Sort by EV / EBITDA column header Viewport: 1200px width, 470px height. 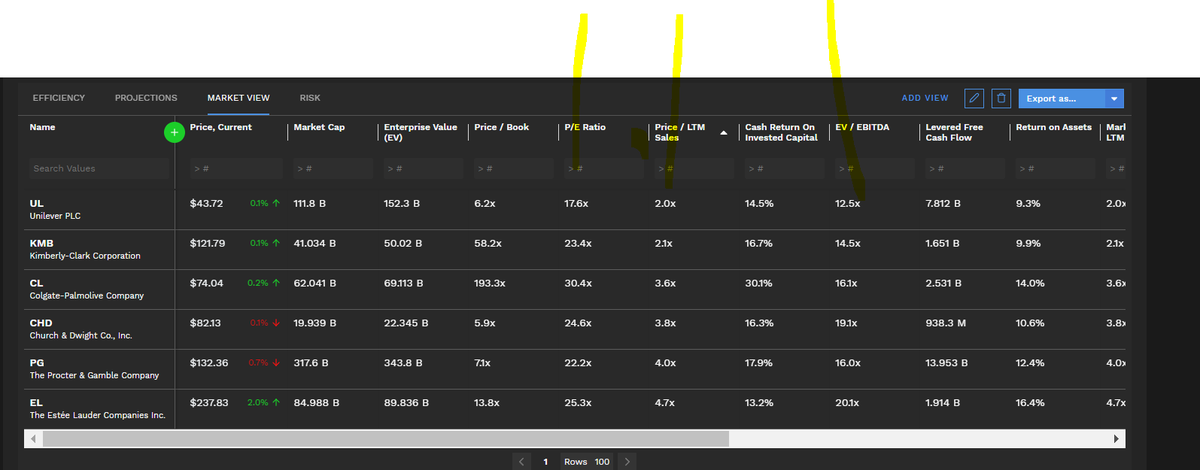pyautogui.click(x=862, y=127)
